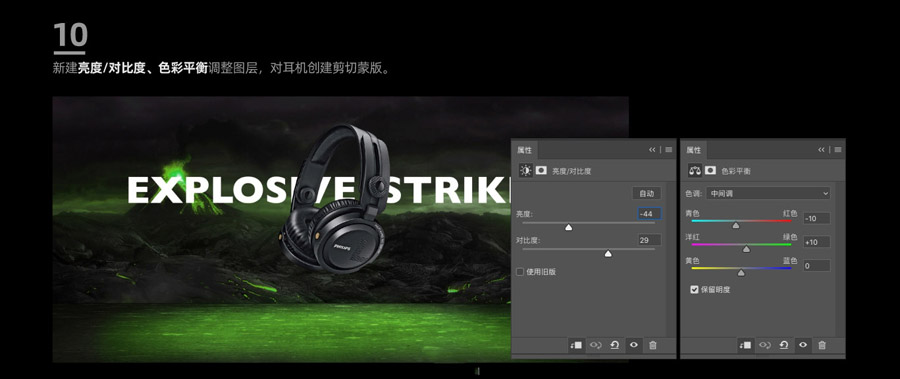
Task: Delete the Color Balance adjustment via trash icon
Action: 822,345
